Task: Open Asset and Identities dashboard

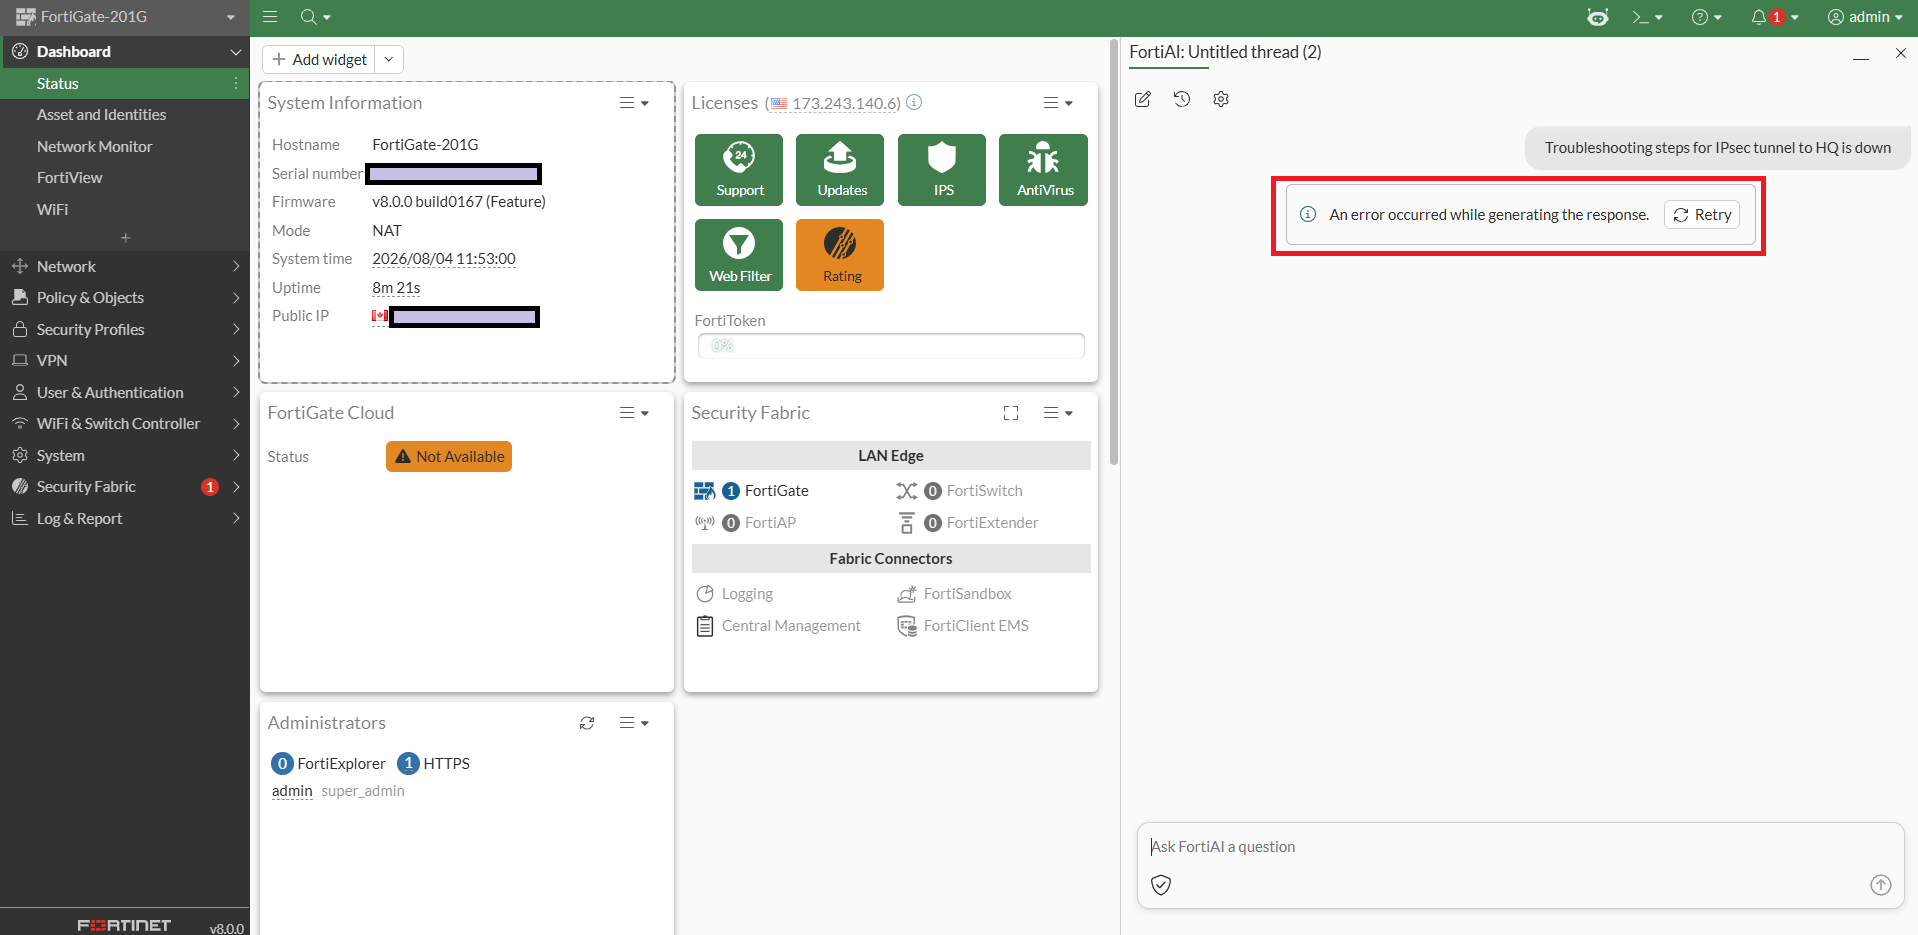Action: coord(125,115)
